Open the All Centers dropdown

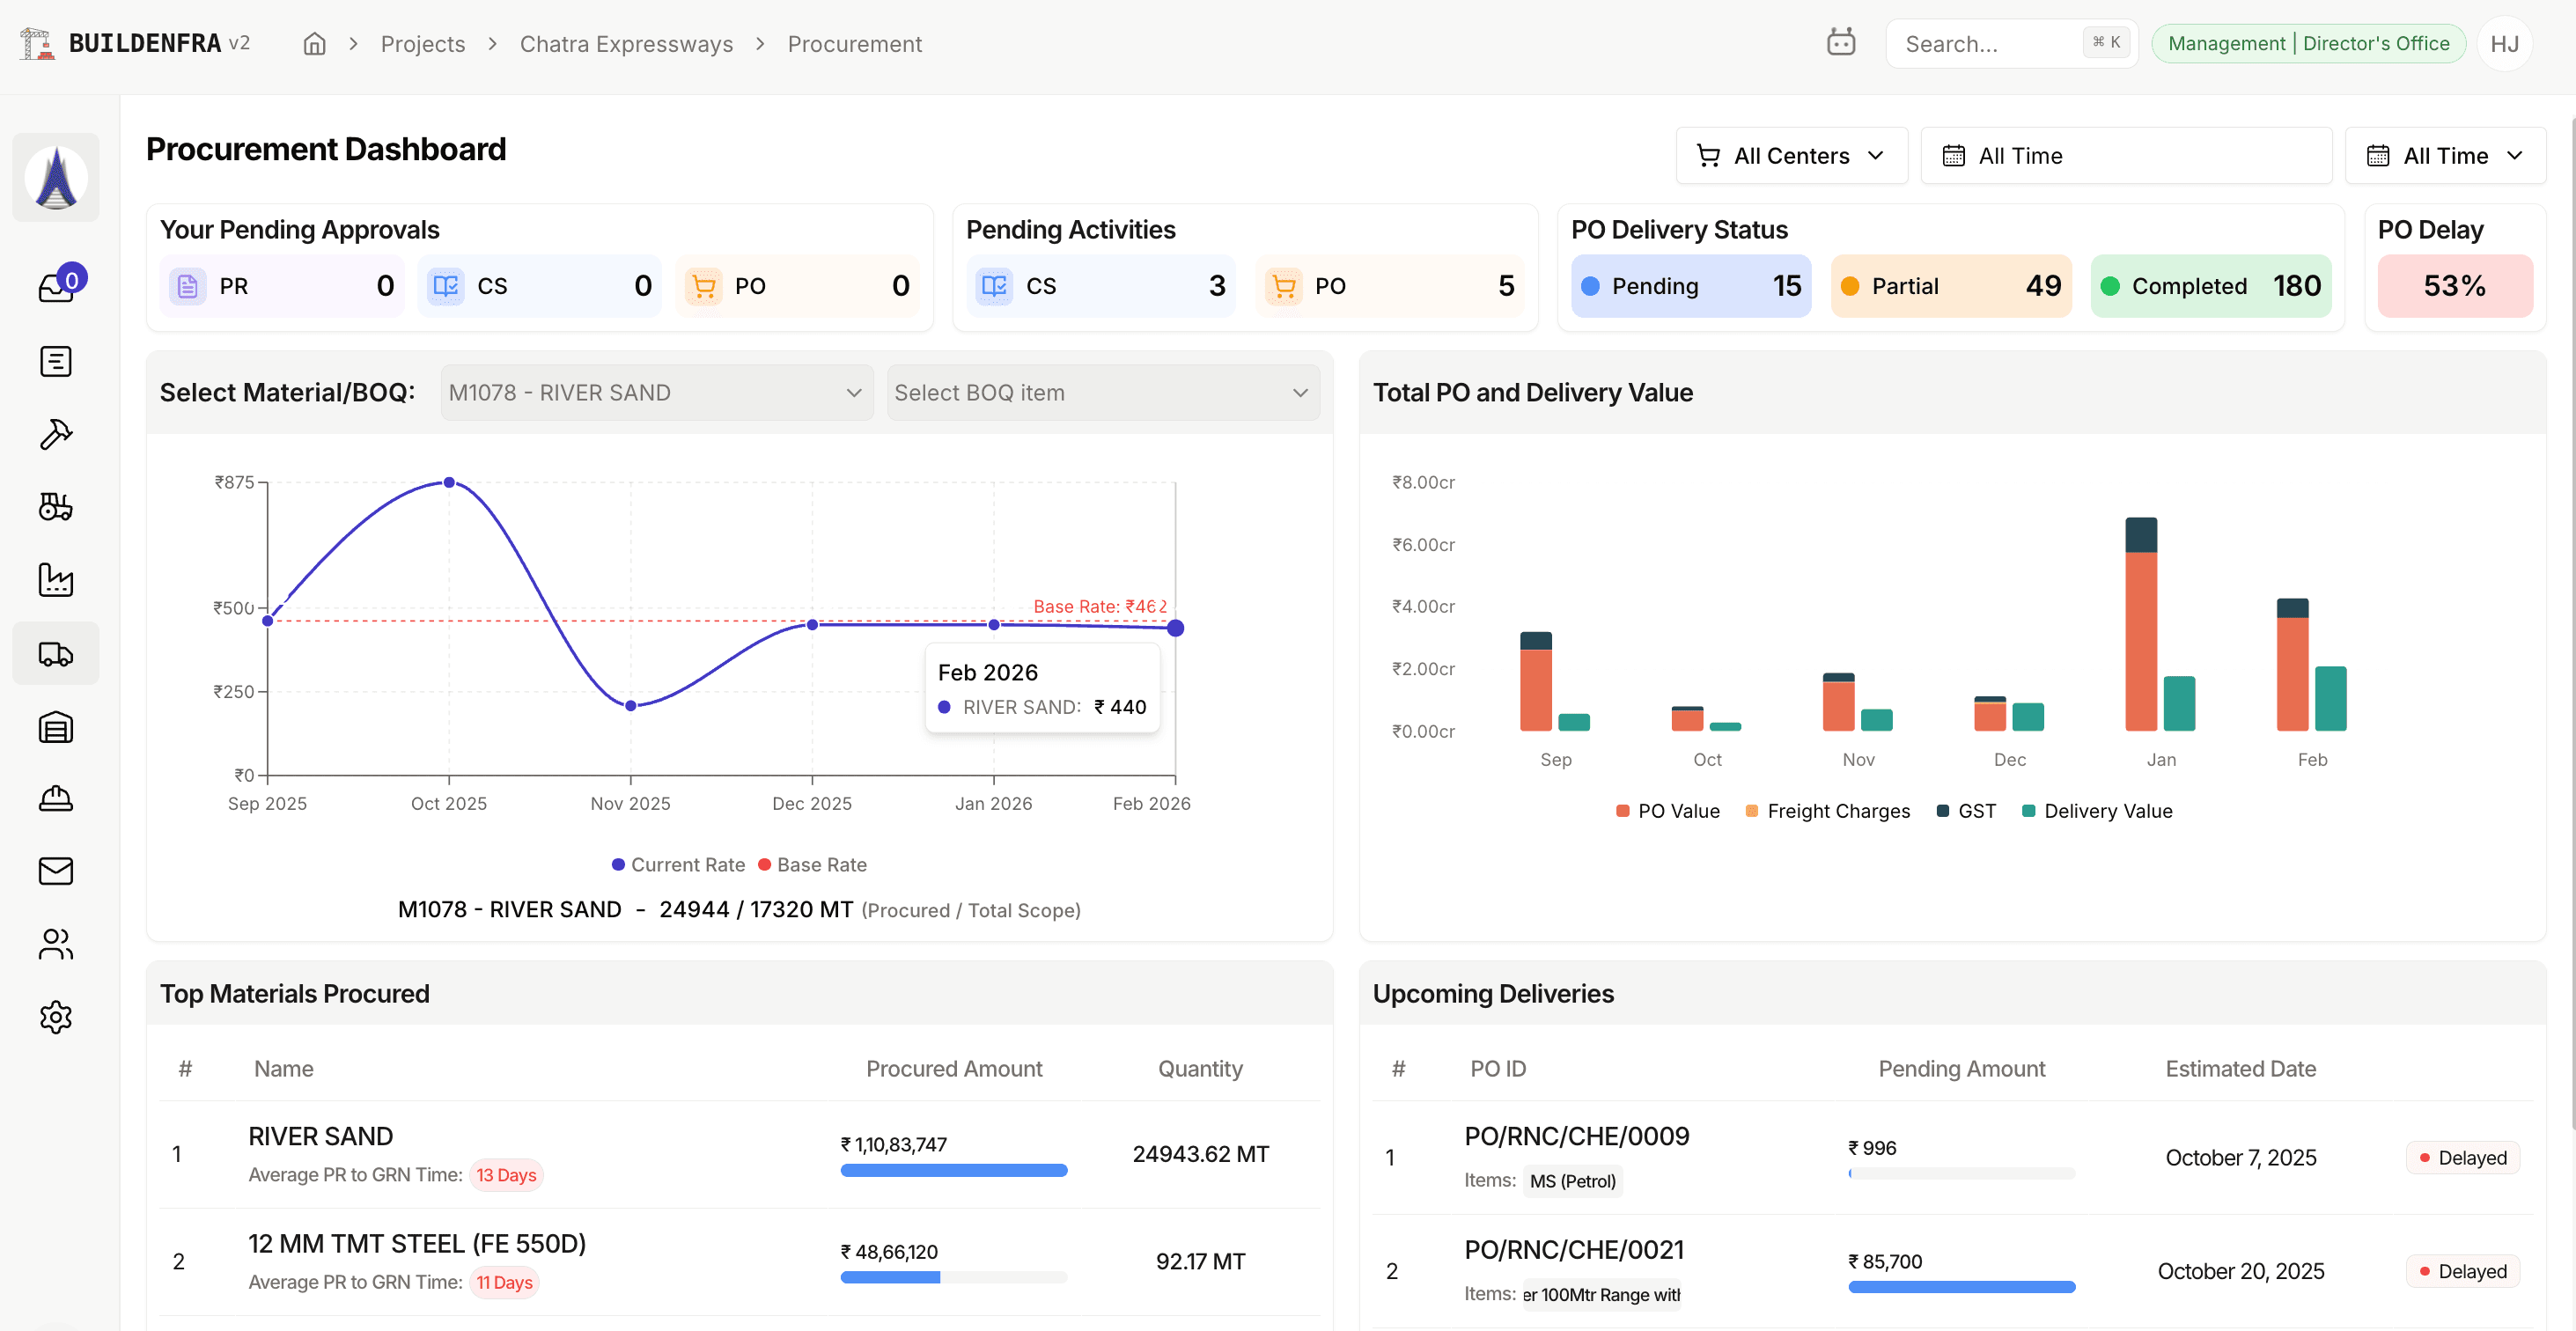tap(1791, 155)
